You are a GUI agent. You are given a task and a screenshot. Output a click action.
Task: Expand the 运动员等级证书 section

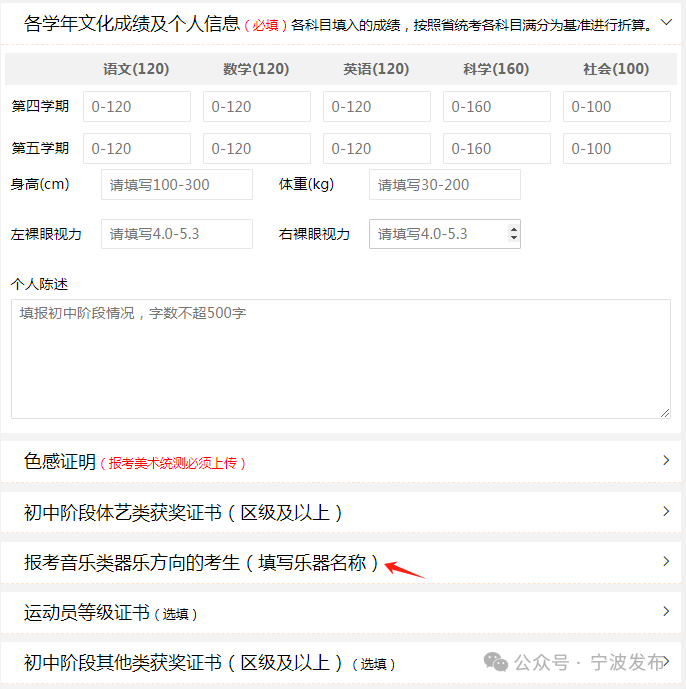pos(666,612)
